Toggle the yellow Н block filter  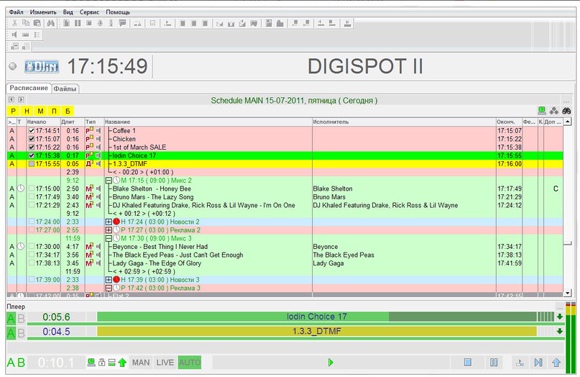pyautogui.click(x=27, y=111)
